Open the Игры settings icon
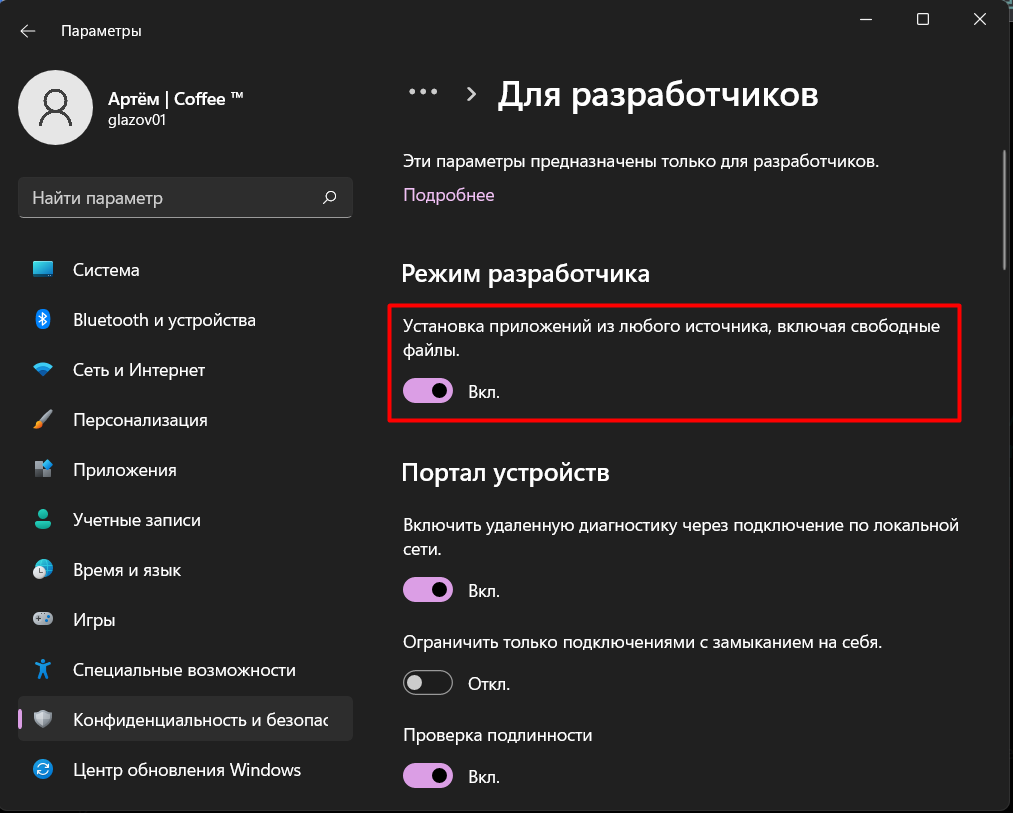Screen dimensions: 1013x813 pos(42,619)
